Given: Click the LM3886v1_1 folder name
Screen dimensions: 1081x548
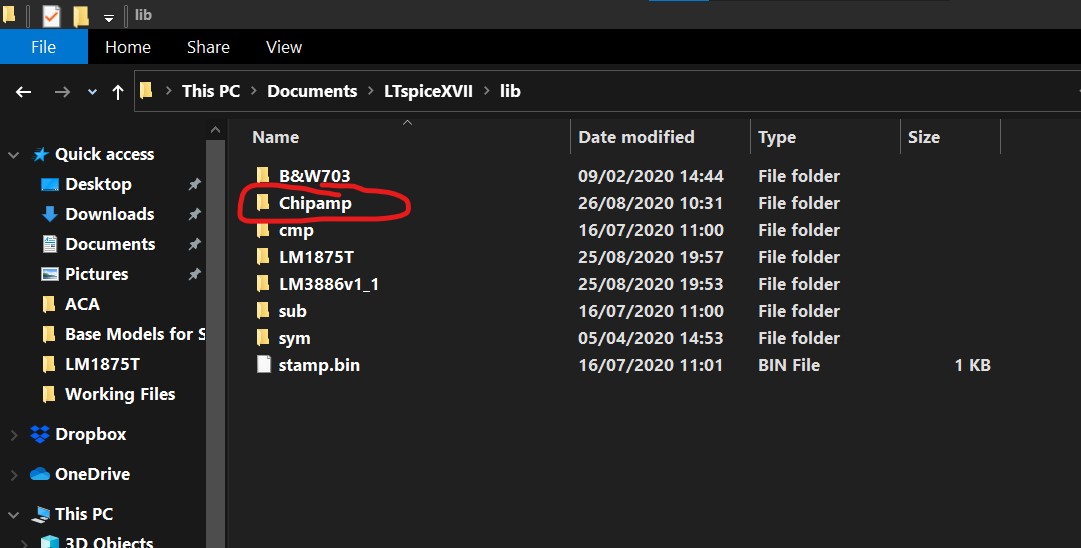Looking at the screenshot, I should click(329, 284).
